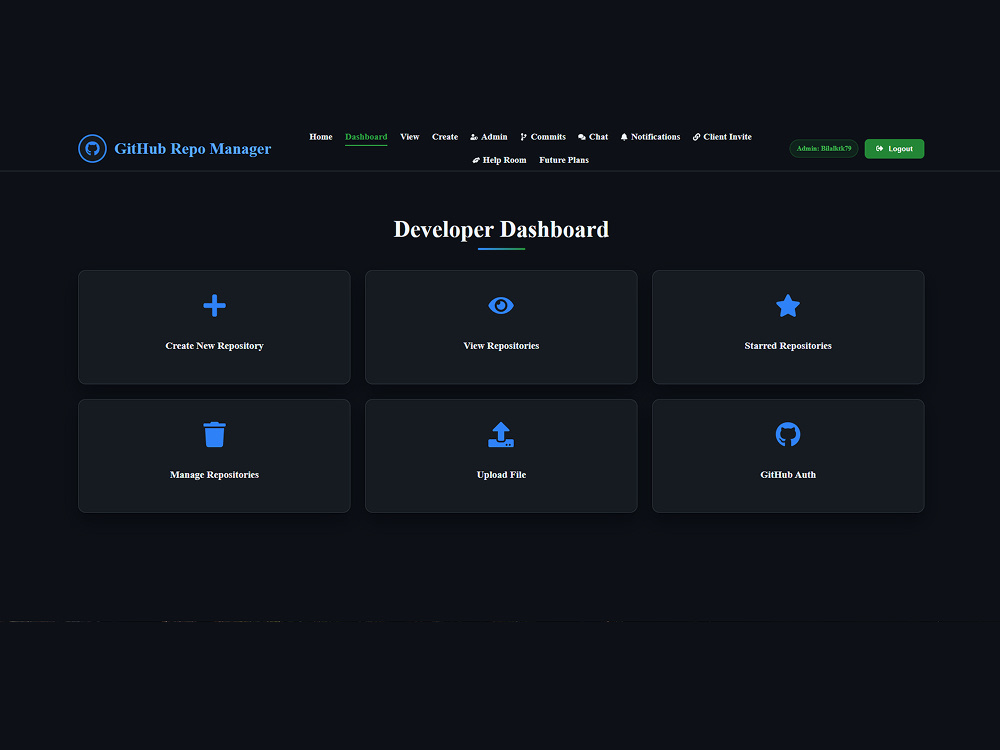Screen dimensions: 1000x750
Task: Click the star icon for Starred Repositories
Action: click(788, 305)
